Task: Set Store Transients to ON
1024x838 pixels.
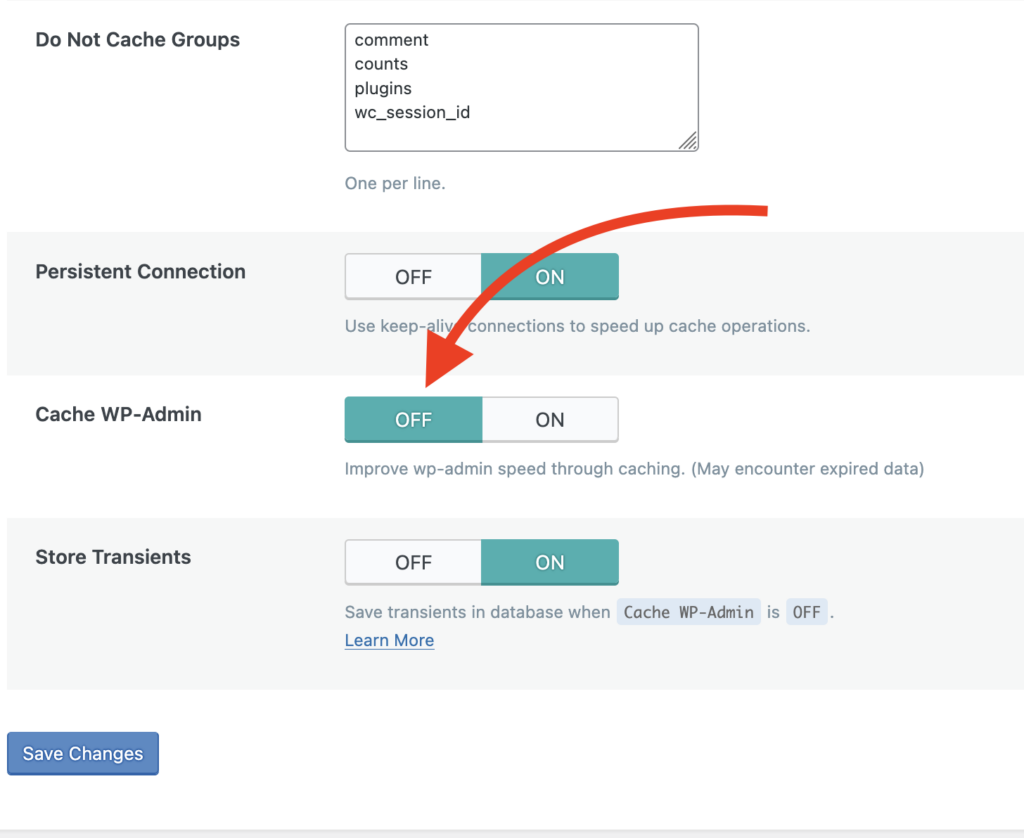Action: point(550,563)
